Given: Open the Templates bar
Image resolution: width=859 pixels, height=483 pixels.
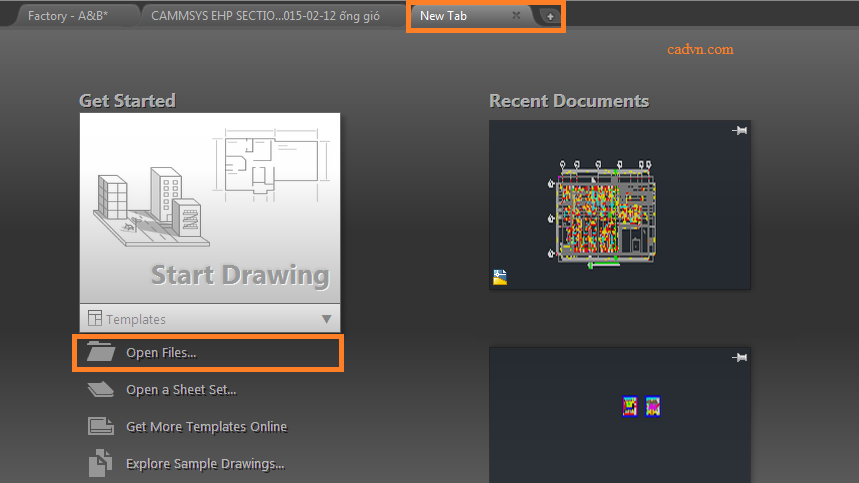Looking at the screenshot, I should [x=210, y=319].
